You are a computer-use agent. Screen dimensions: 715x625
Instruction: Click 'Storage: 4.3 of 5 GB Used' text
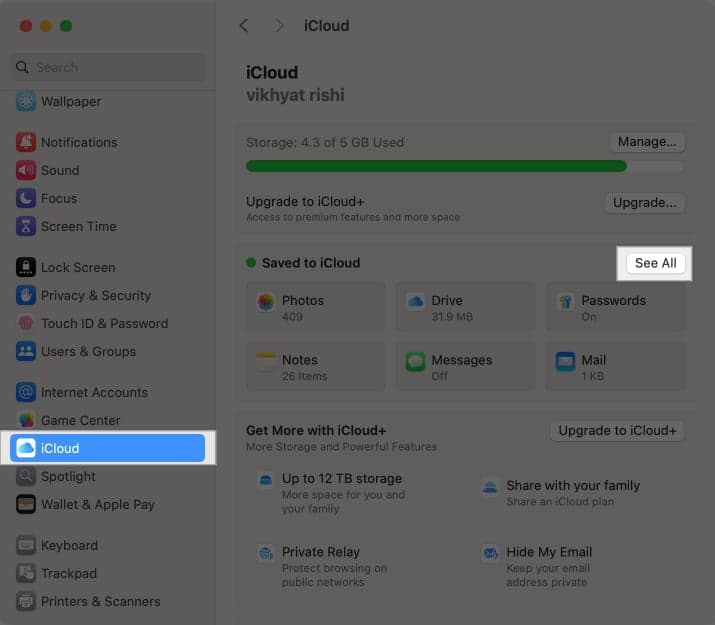click(325, 142)
